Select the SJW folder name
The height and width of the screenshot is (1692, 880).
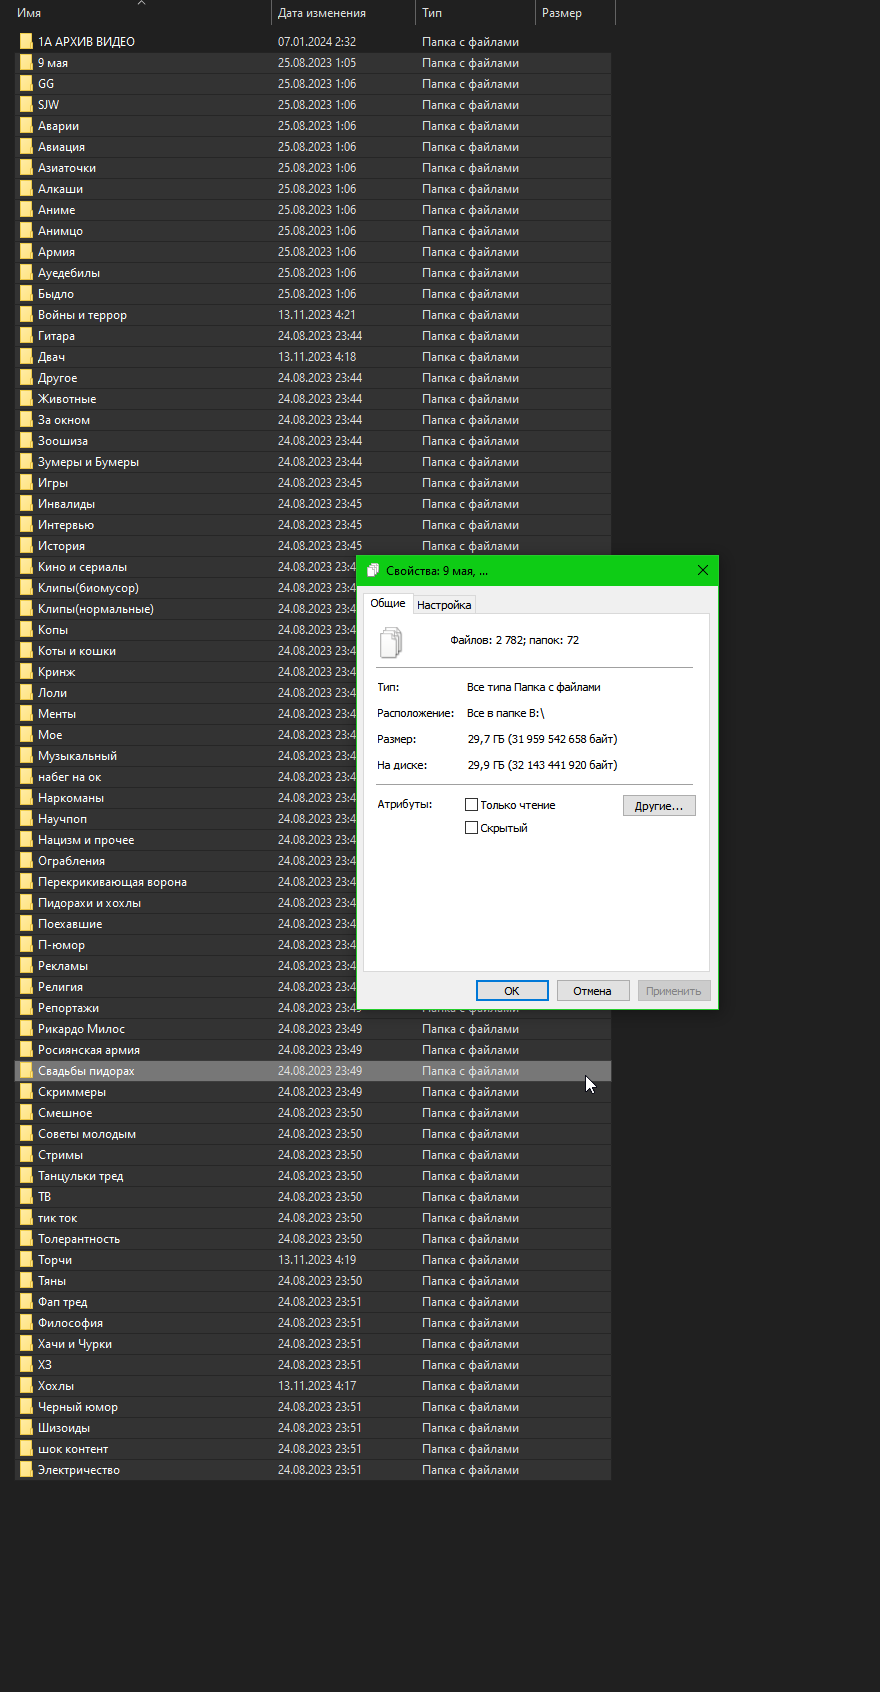[48, 105]
